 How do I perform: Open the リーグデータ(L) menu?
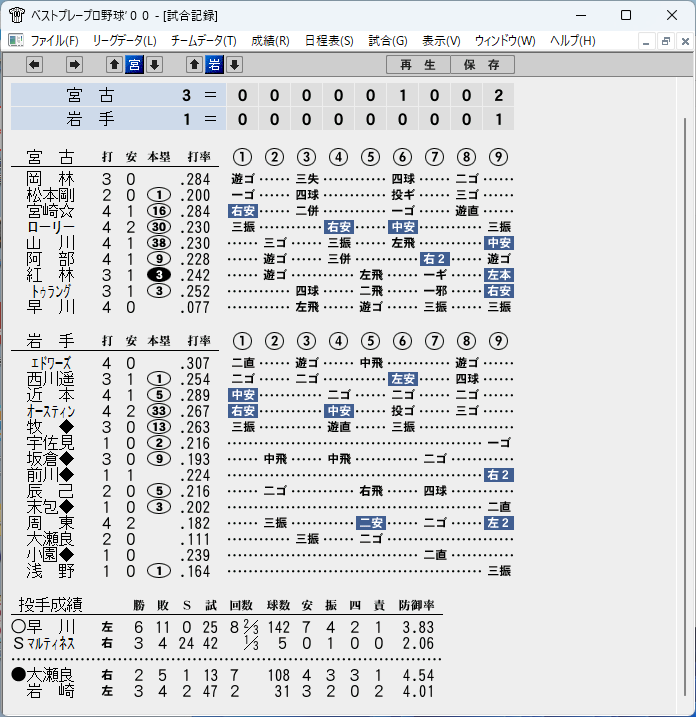pos(124,41)
